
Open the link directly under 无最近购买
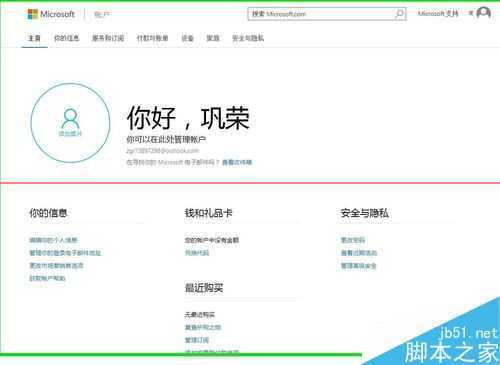203,327
